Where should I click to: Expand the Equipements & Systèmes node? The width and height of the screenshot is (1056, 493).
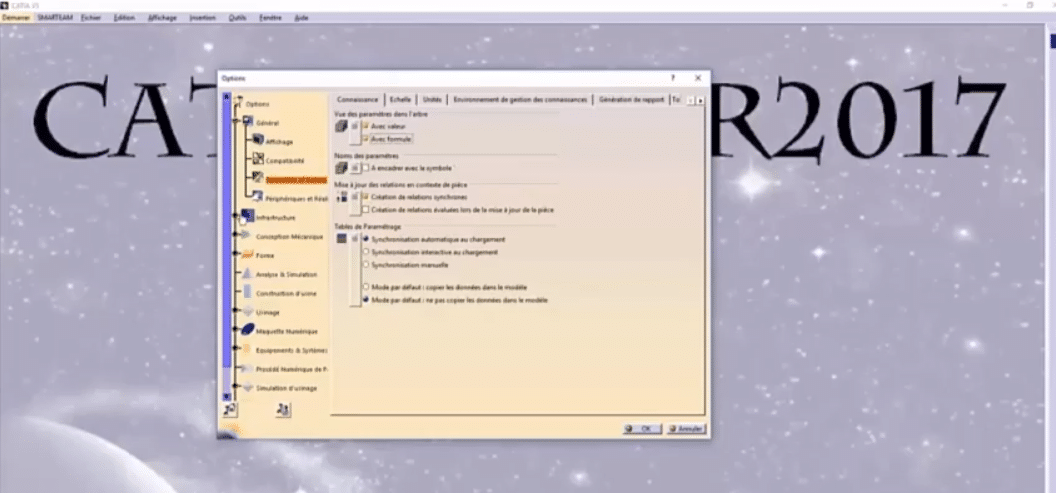click(x=236, y=350)
